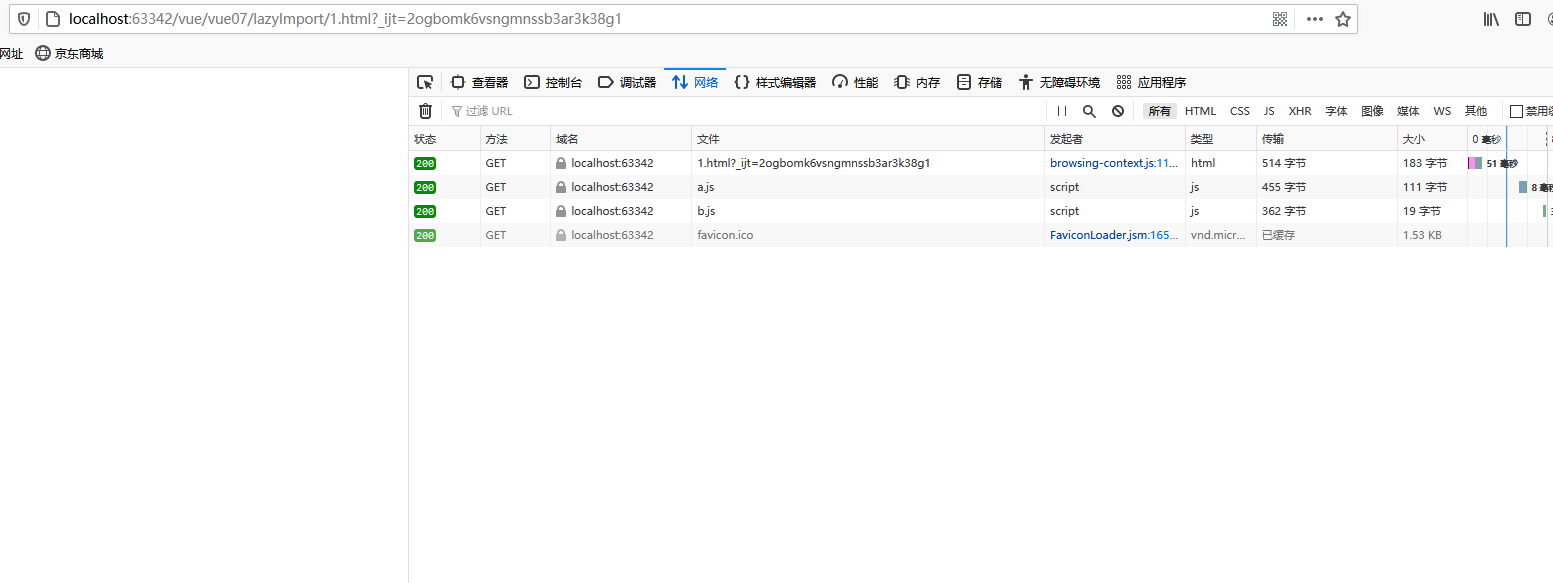The width and height of the screenshot is (1553, 583).
Task: Select the favicon.ico request file
Action: [x=725, y=235]
